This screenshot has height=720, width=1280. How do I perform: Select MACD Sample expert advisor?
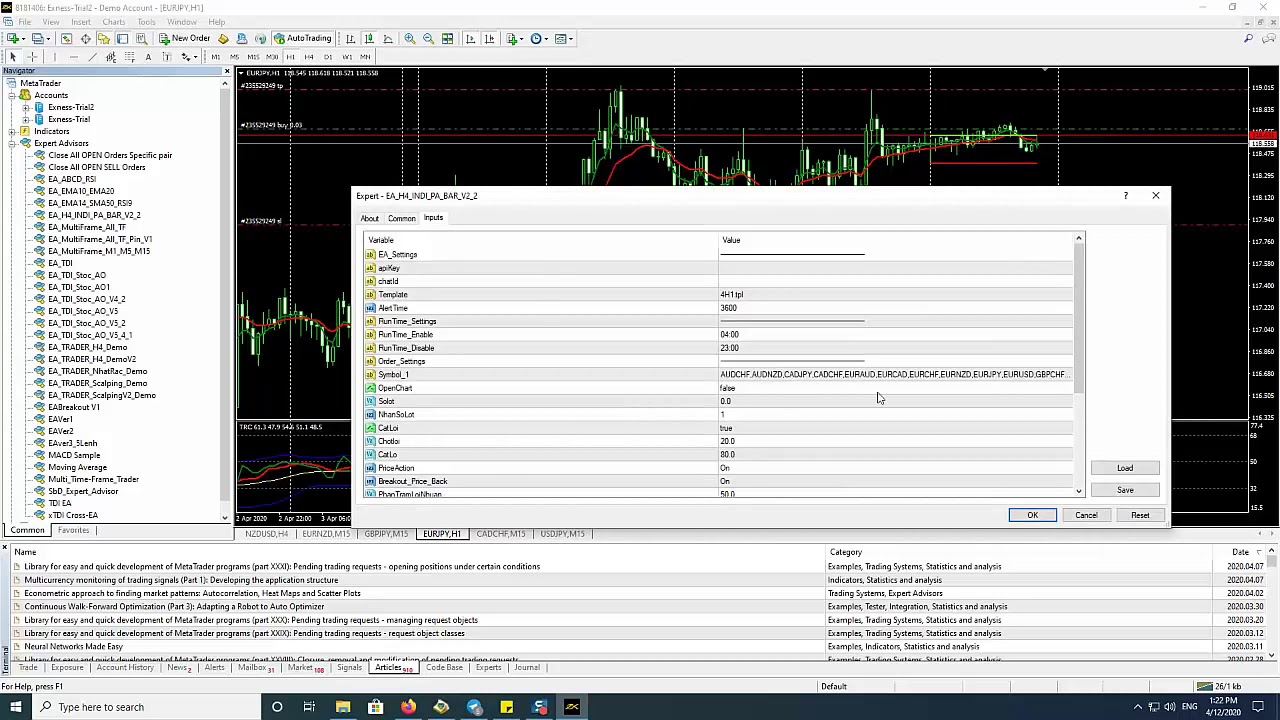point(74,455)
